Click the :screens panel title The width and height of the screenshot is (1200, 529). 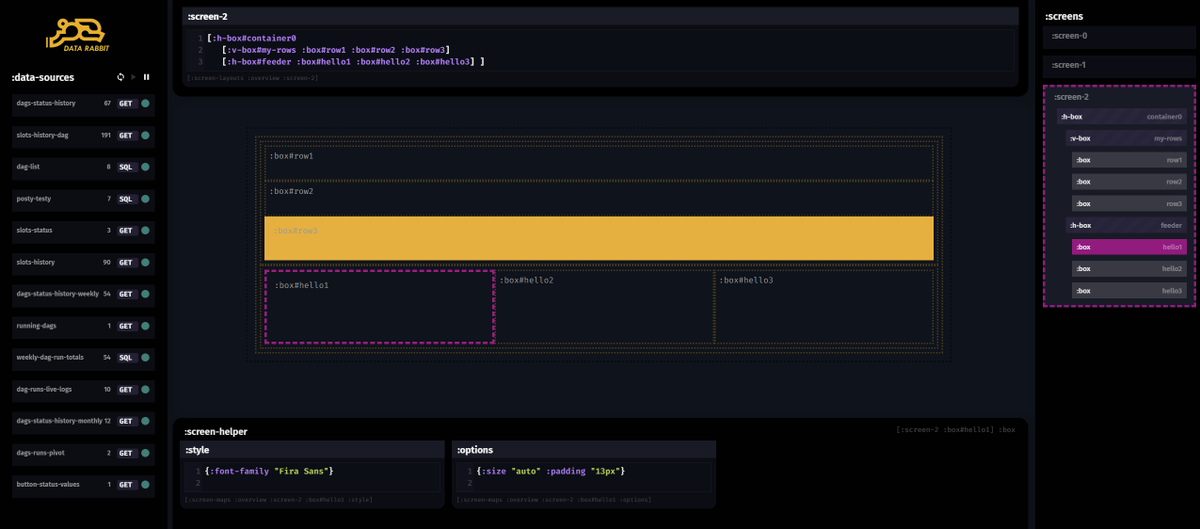coord(1064,16)
